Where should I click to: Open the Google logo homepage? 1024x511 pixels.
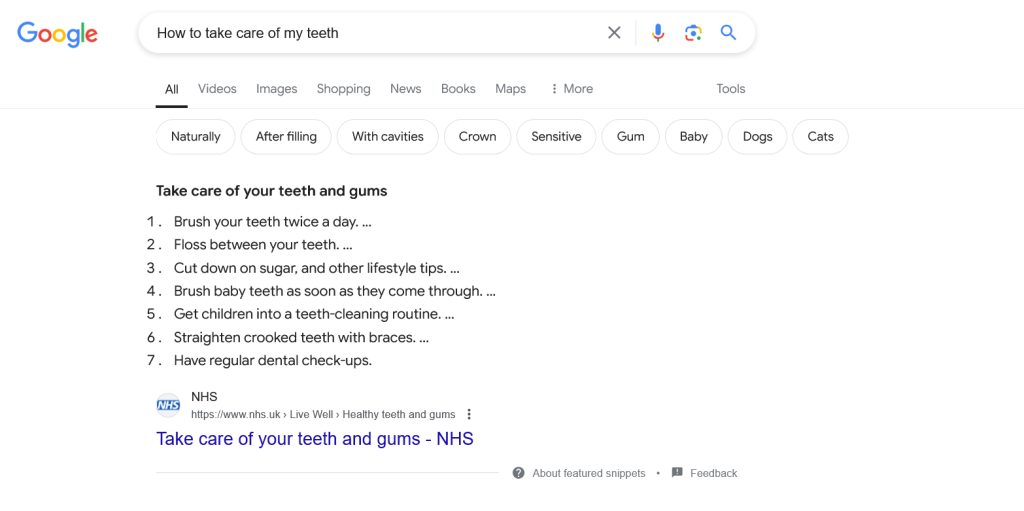[x=57, y=34]
